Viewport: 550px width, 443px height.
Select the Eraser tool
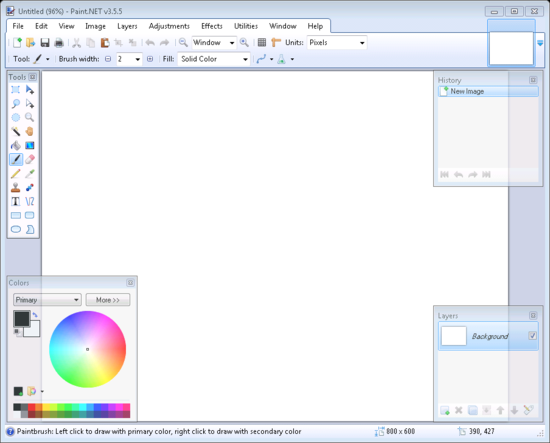tap(30, 159)
